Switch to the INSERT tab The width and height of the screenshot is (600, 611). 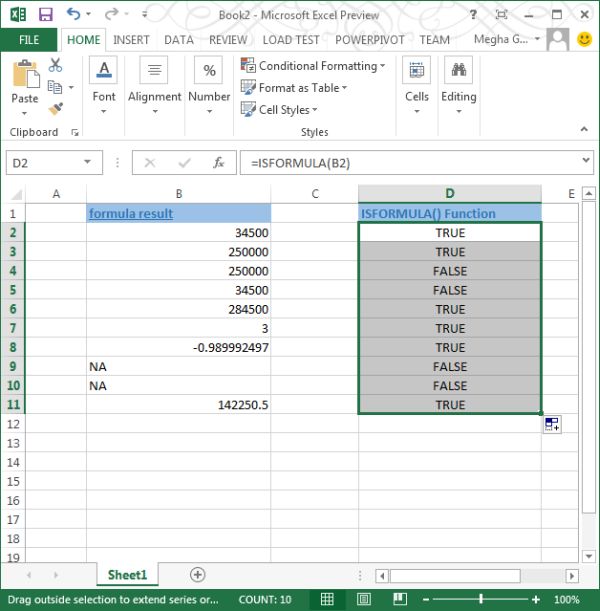tap(131, 40)
